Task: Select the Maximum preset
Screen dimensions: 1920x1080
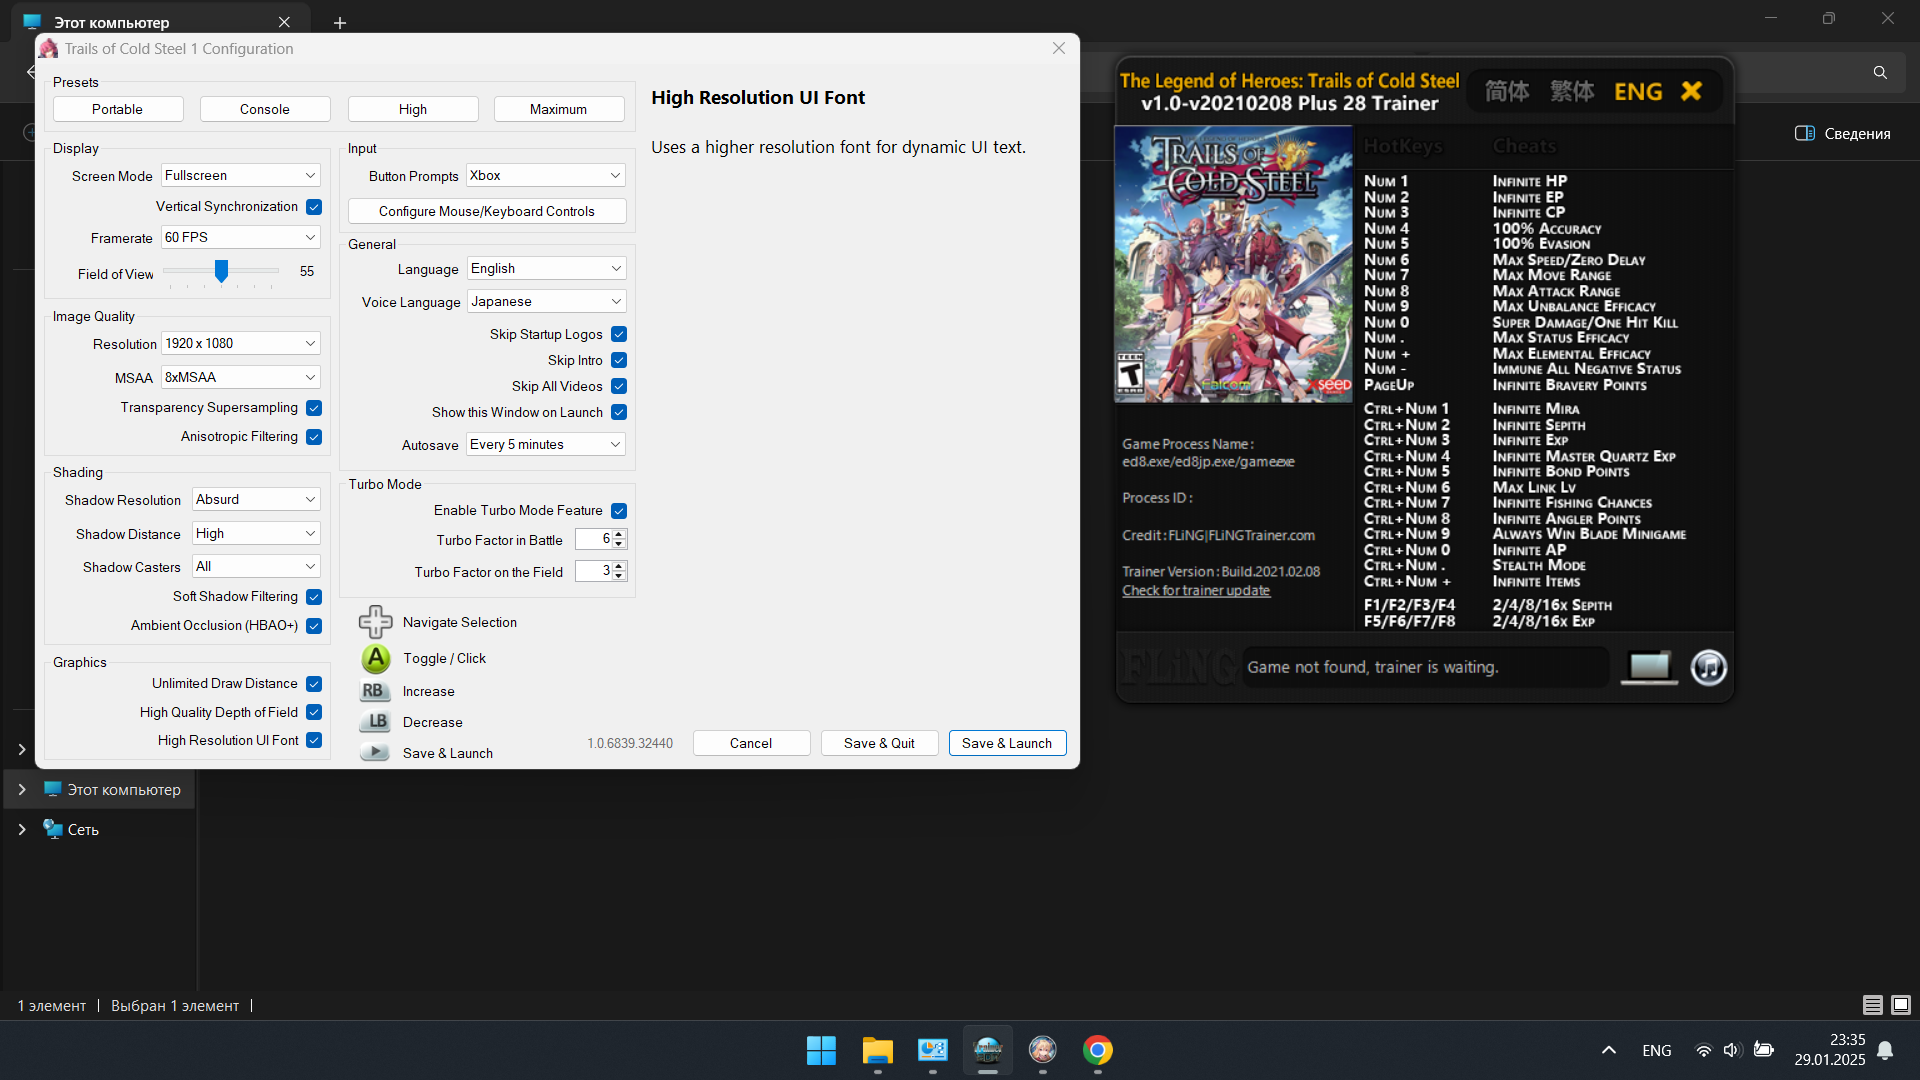Action: (559, 109)
